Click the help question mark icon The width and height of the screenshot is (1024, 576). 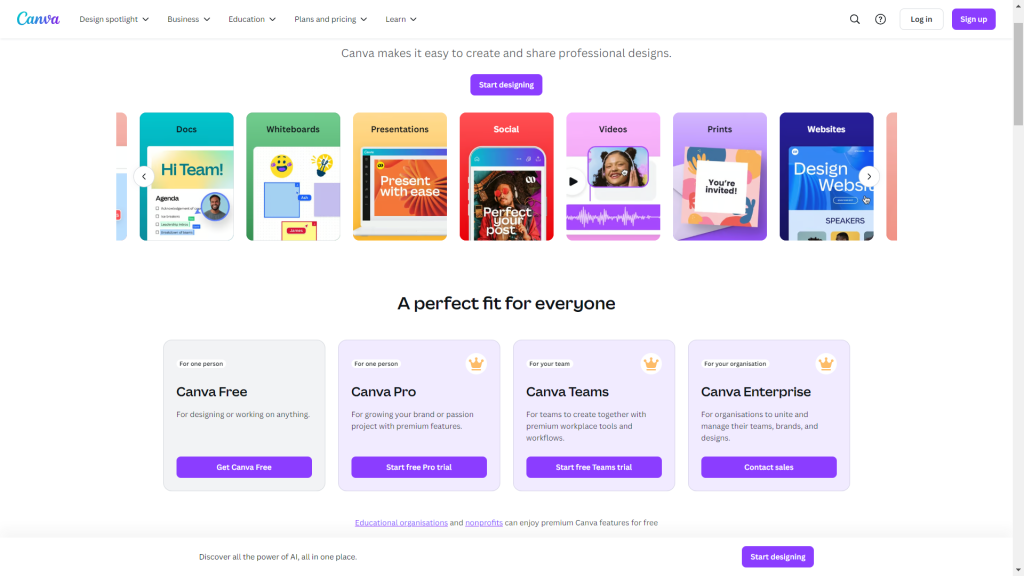[x=880, y=19]
